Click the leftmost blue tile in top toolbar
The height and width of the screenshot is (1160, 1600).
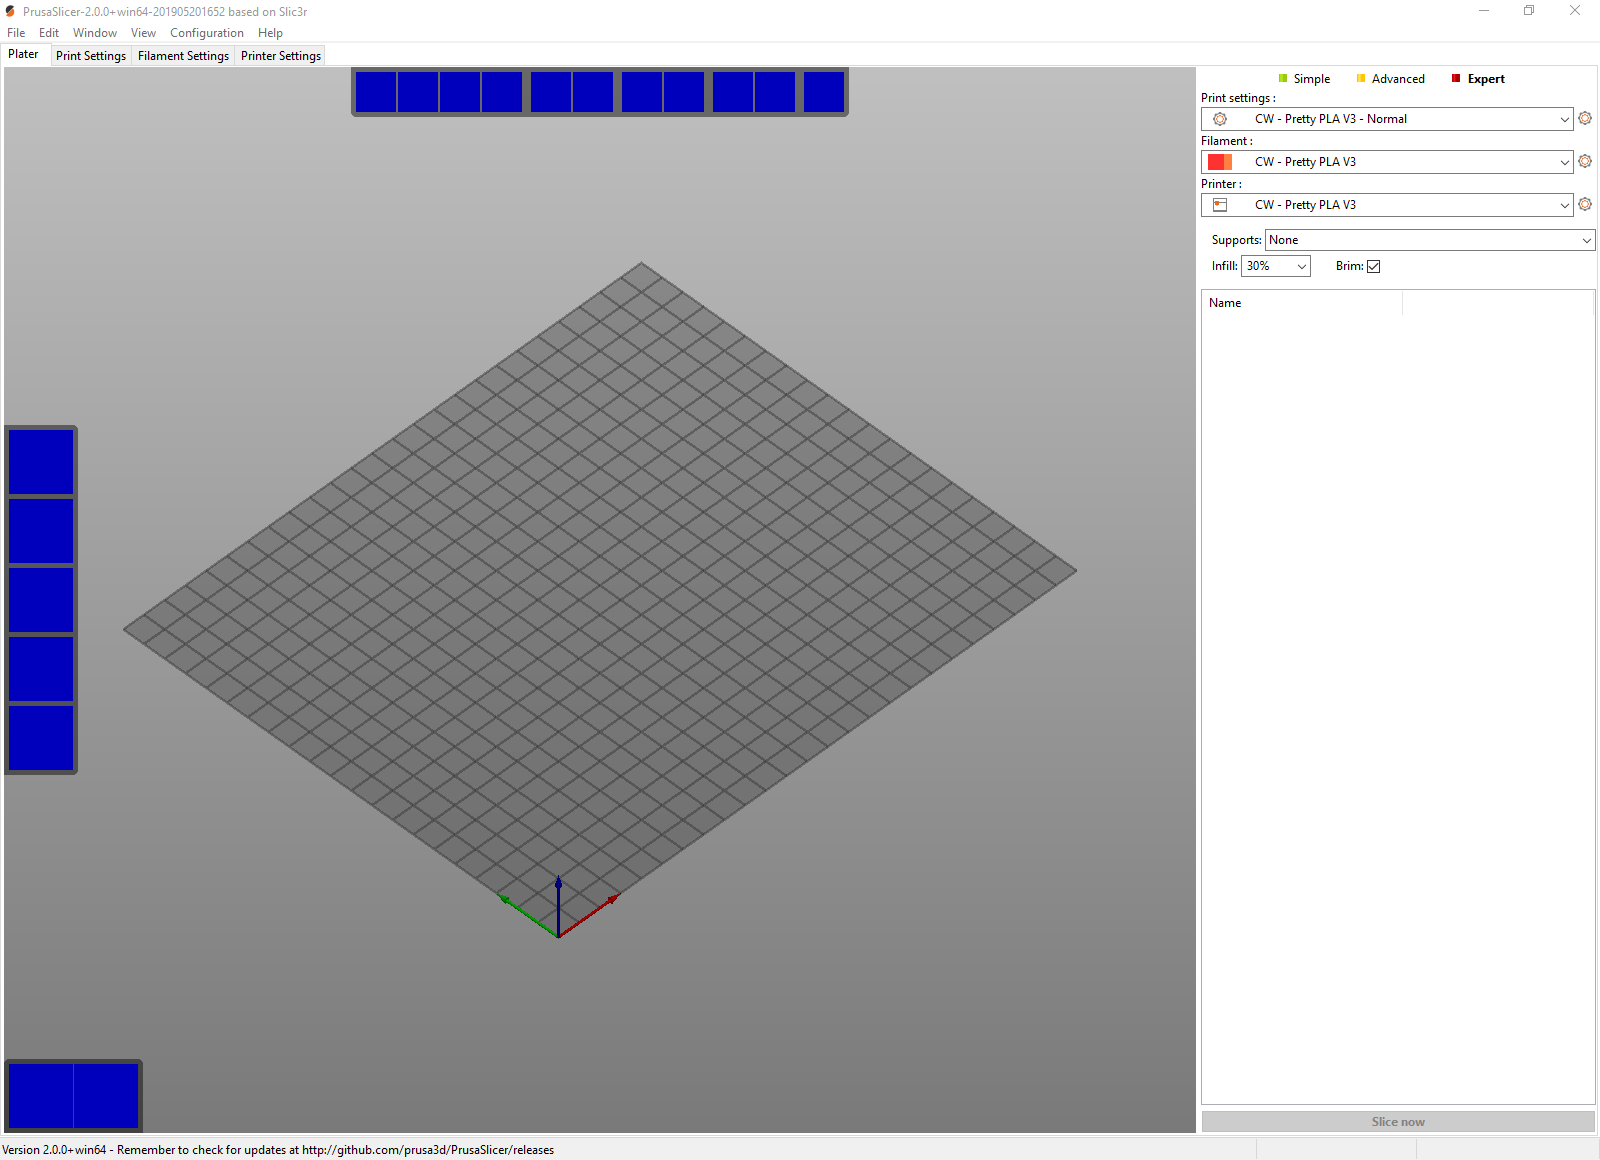tap(376, 92)
